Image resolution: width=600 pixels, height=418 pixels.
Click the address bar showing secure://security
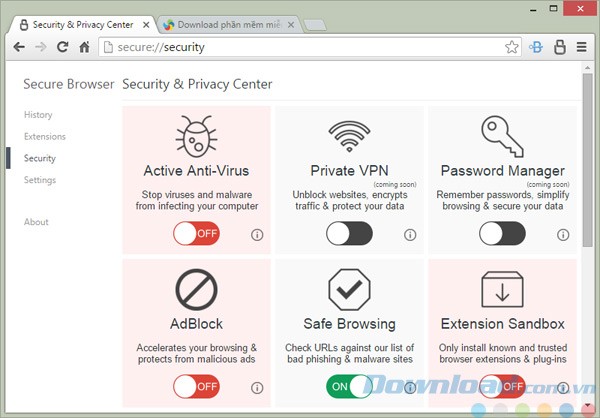pos(300,46)
